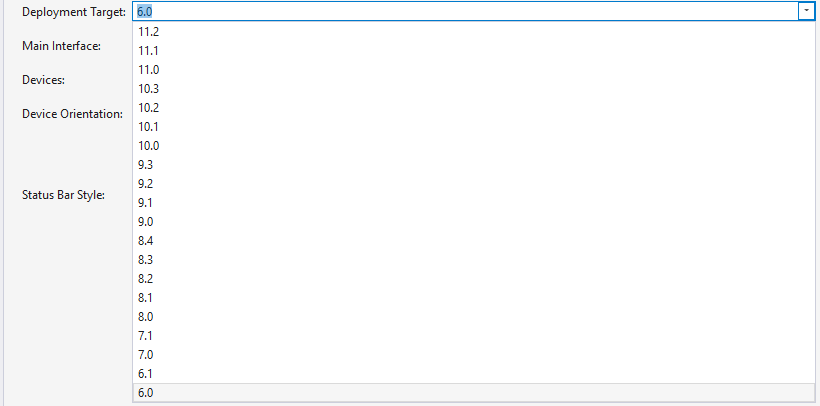Pick the 9.0 list entry
This screenshot has height=406, width=820.
tap(146, 222)
